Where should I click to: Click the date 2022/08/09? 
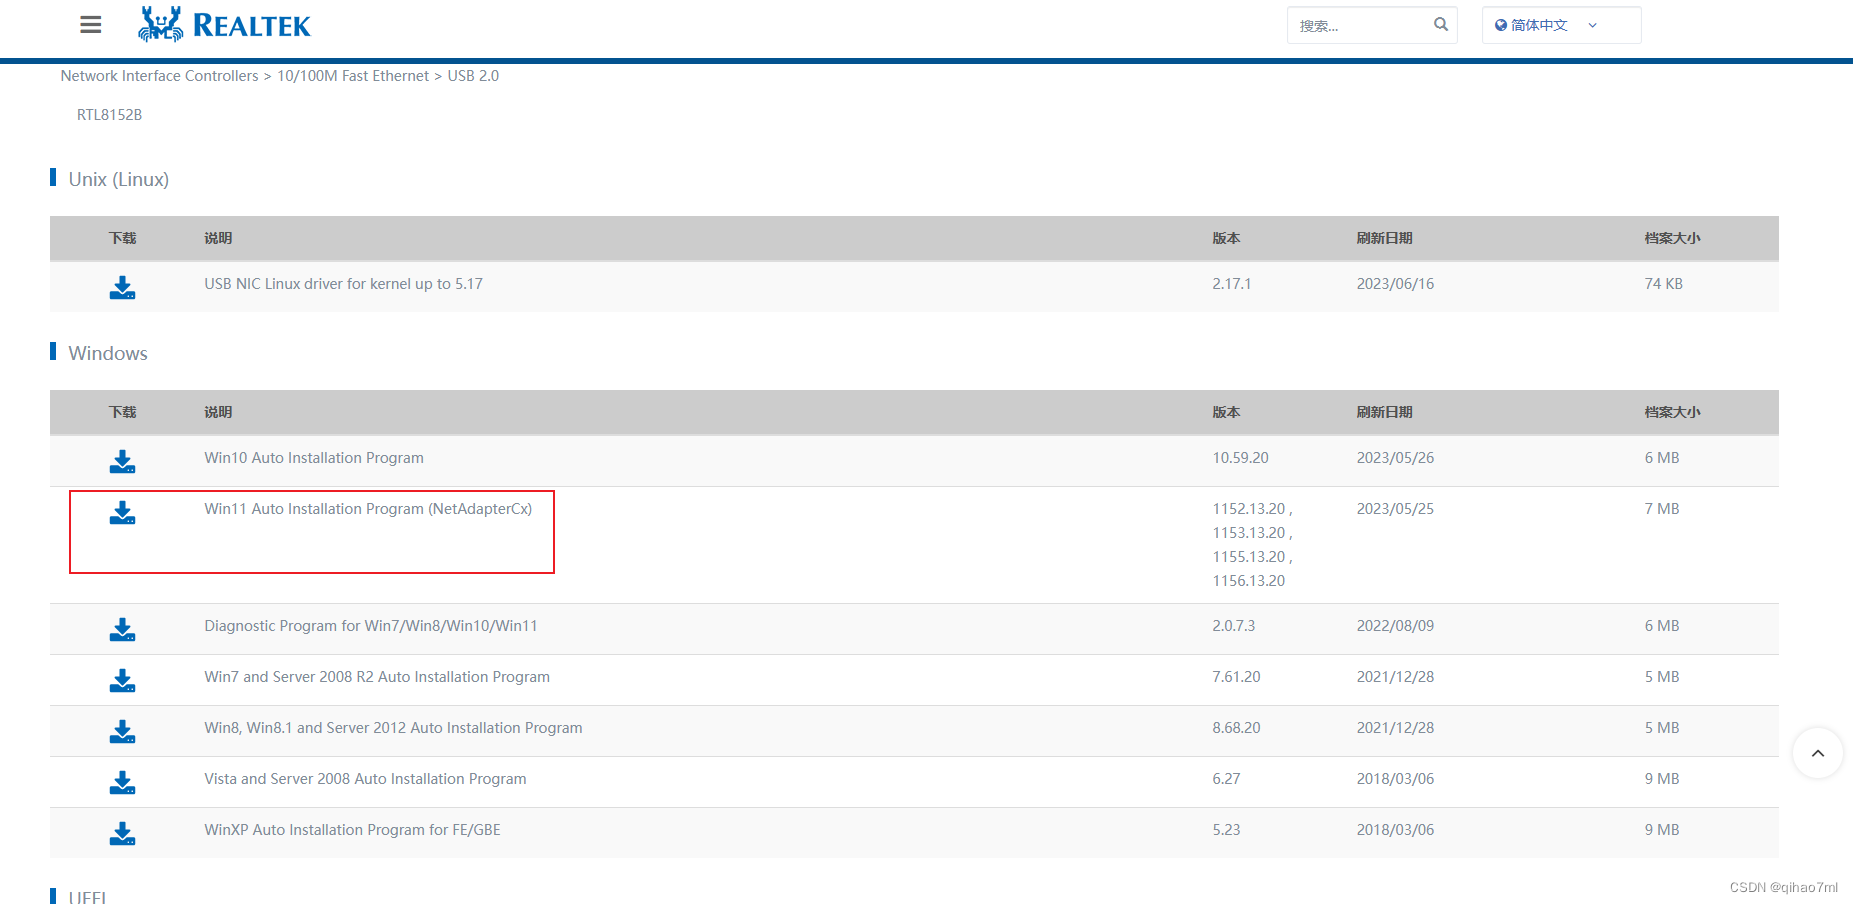click(x=1395, y=626)
